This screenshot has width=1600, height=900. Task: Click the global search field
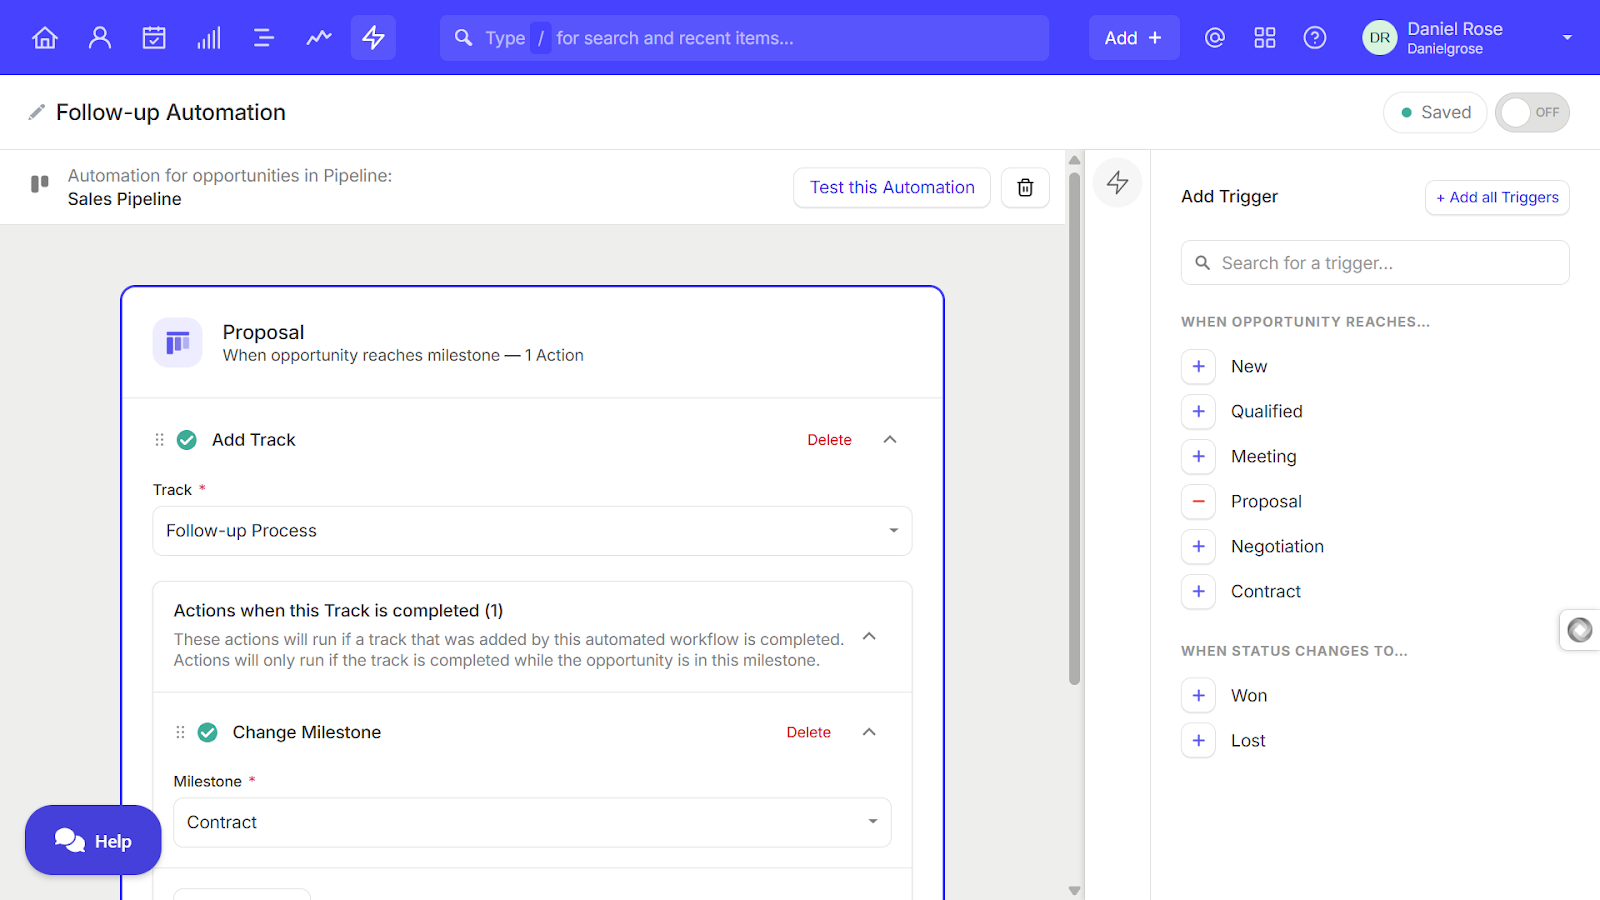pos(744,38)
